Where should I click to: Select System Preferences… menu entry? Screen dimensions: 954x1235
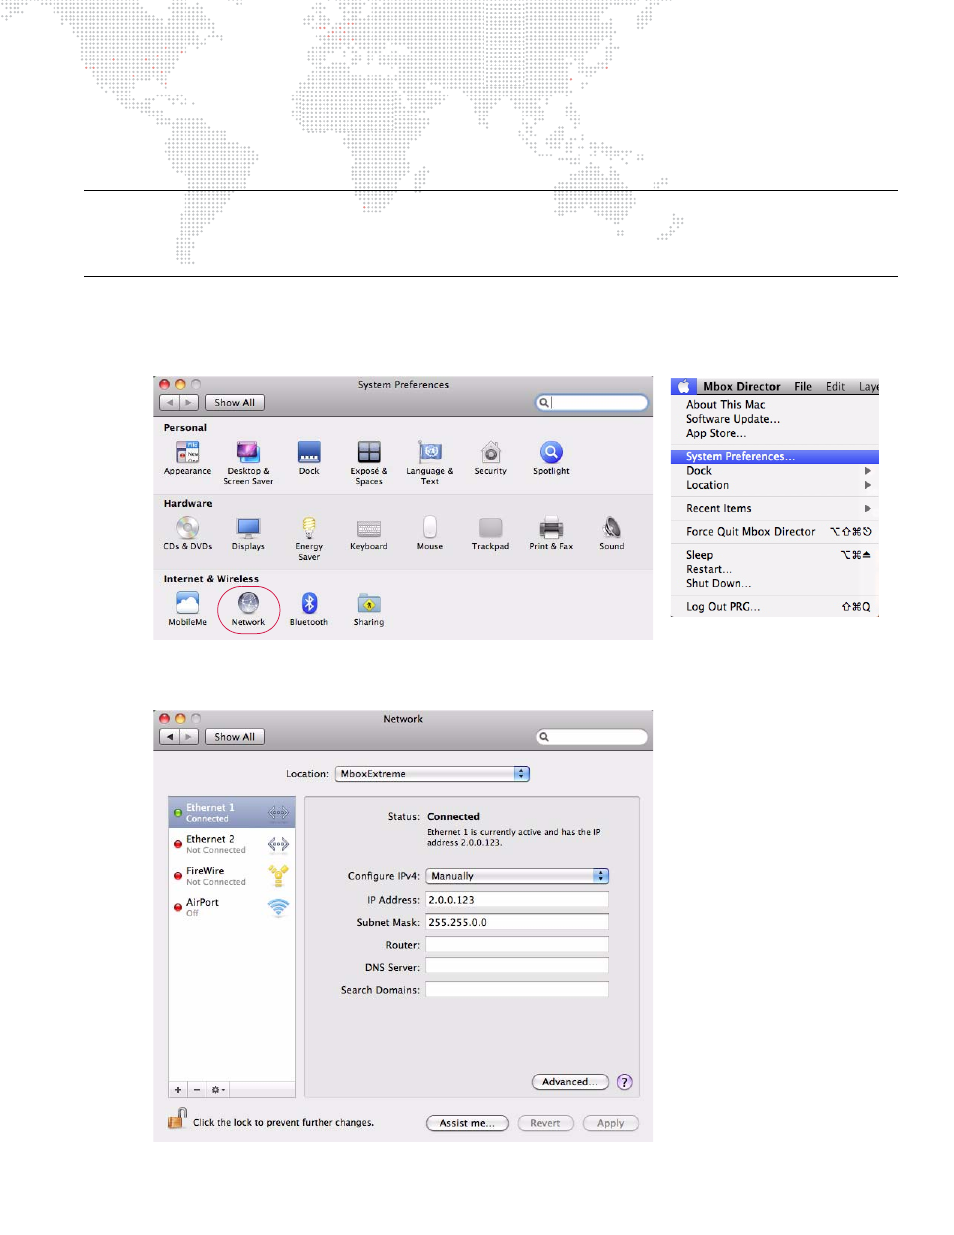[x=775, y=456]
